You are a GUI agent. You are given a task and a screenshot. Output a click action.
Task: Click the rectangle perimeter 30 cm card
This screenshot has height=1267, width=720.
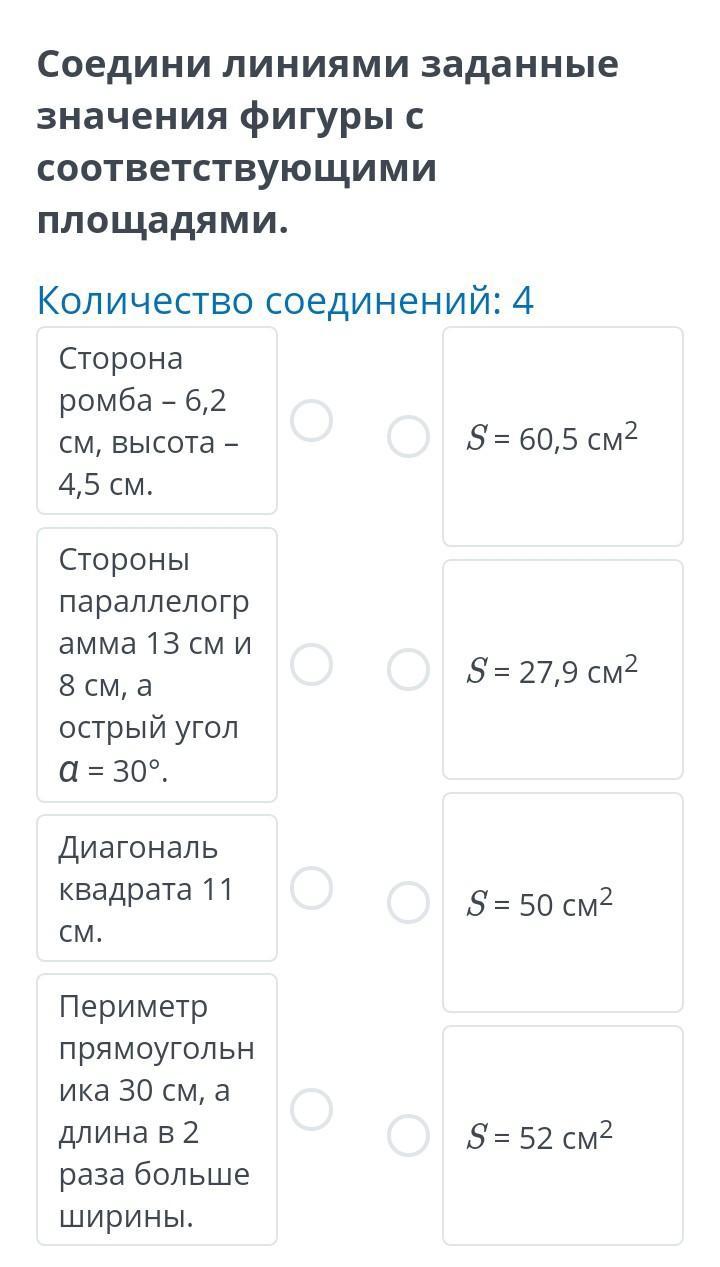[157, 1109]
